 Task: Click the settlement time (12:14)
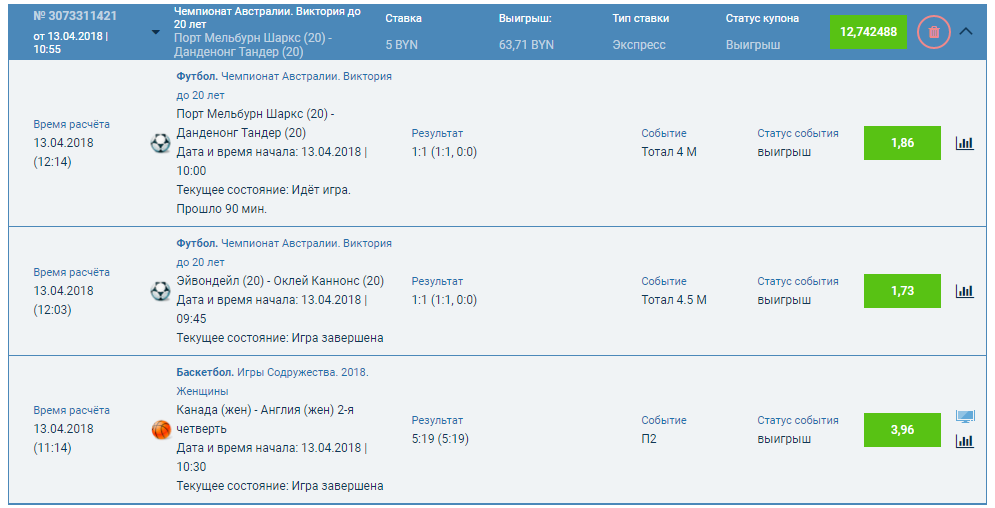(52, 162)
